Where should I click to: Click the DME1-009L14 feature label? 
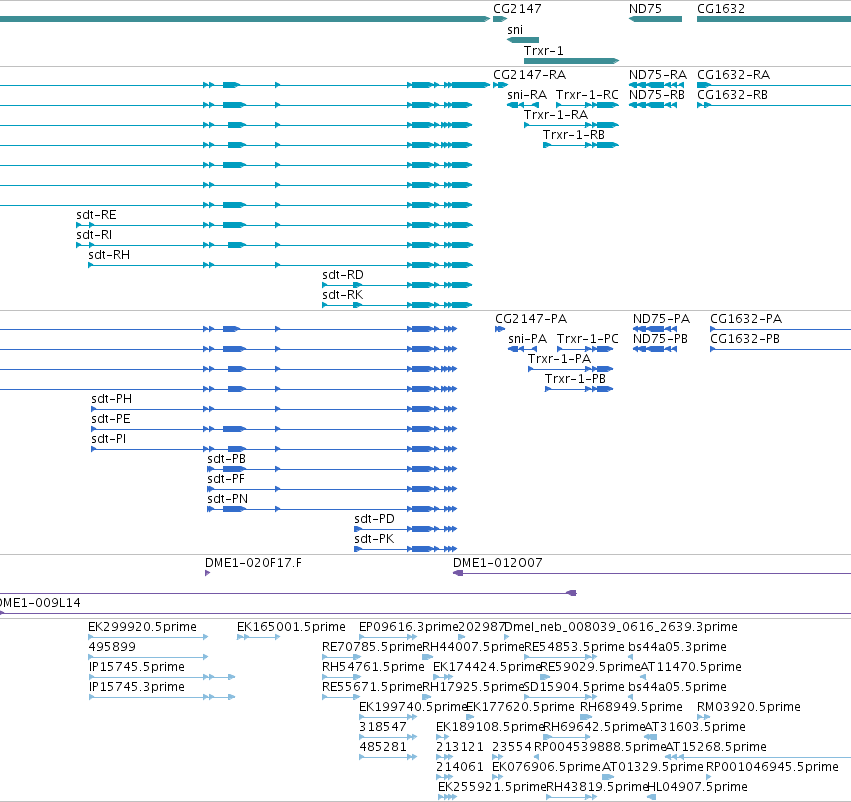pos(40,603)
